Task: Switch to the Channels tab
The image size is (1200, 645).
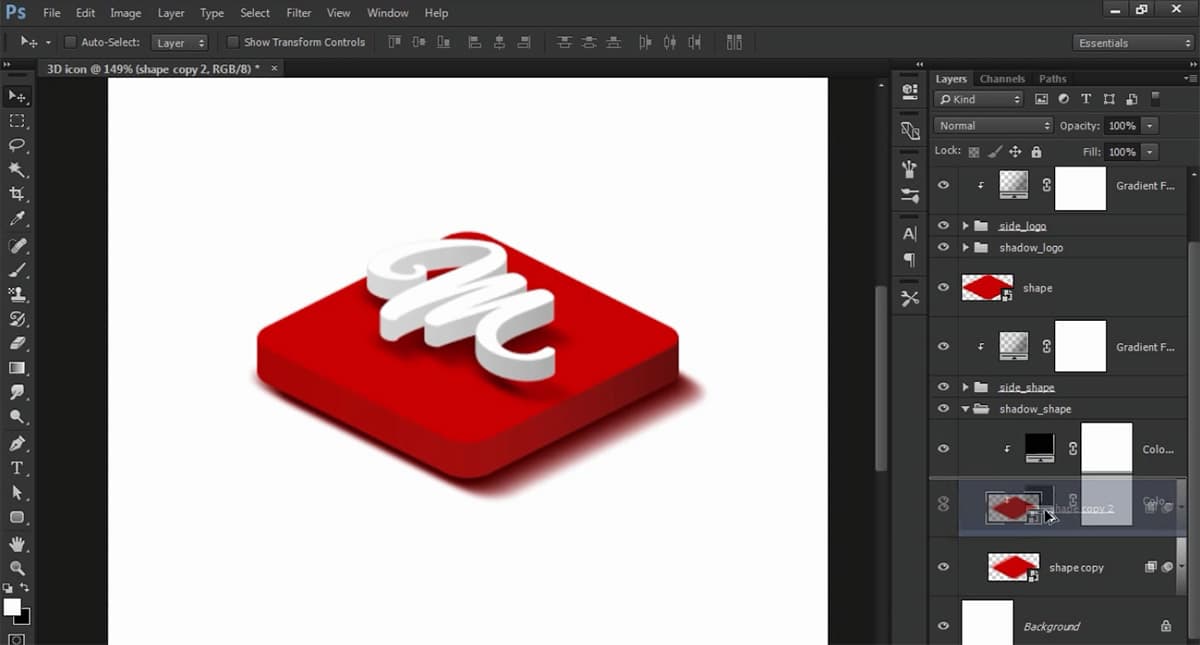Action: click(x=1002, y=78)
